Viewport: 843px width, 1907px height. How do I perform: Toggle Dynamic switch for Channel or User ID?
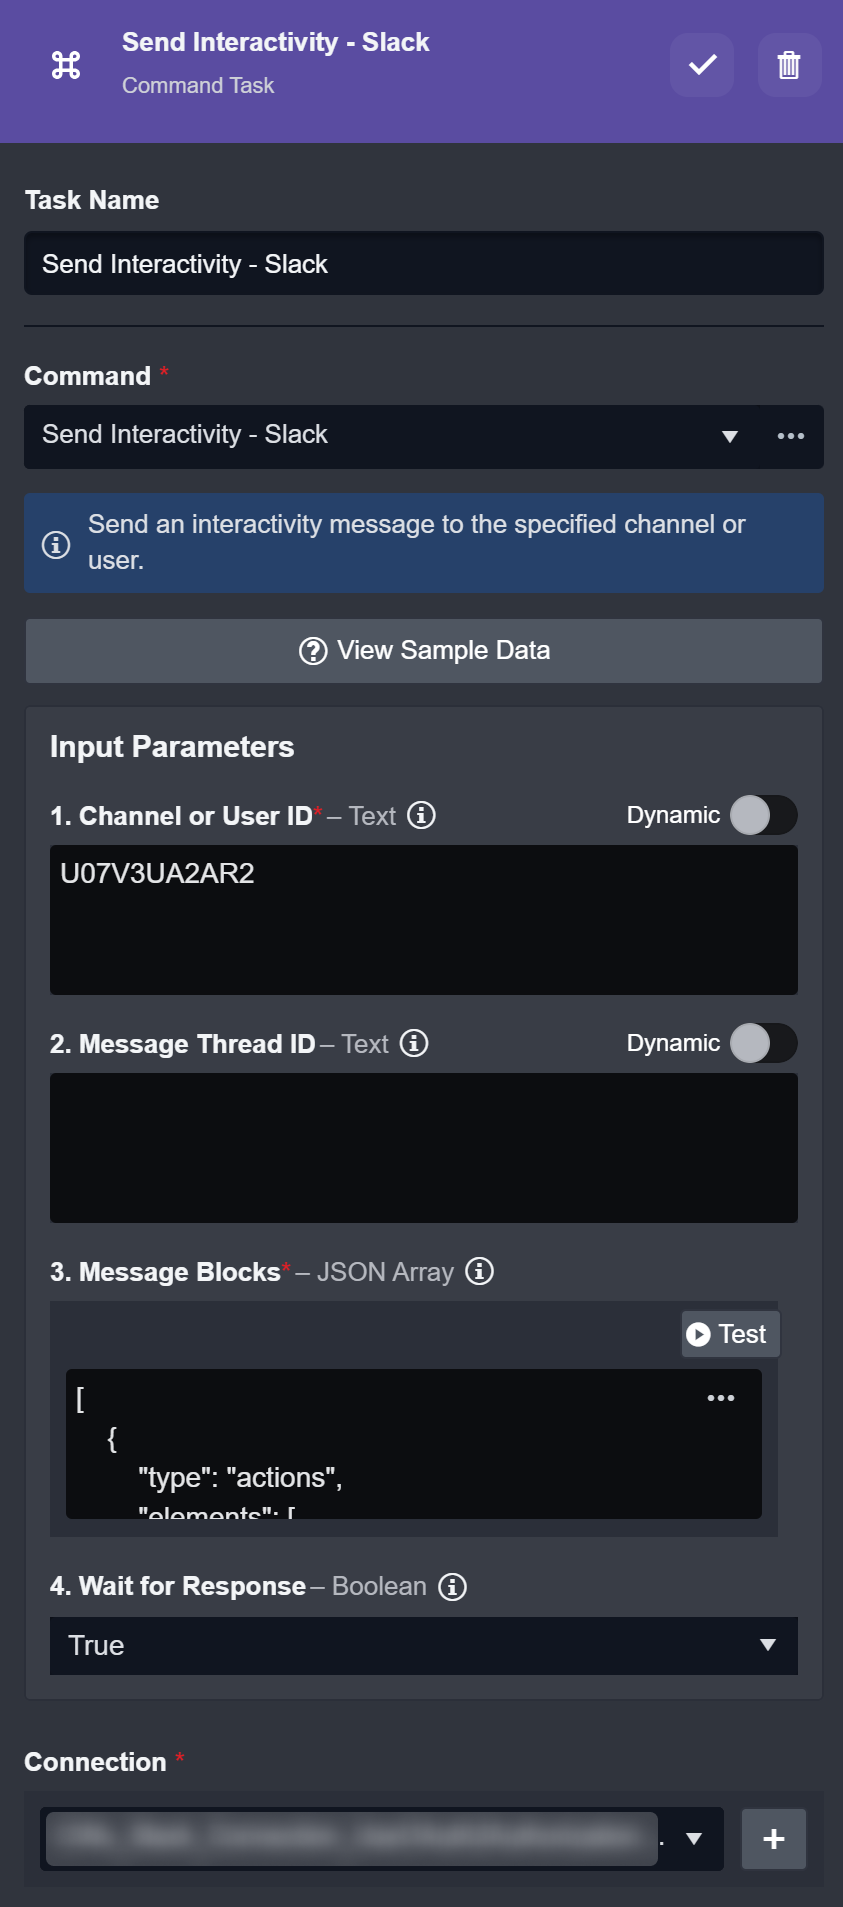click(763, 815)
